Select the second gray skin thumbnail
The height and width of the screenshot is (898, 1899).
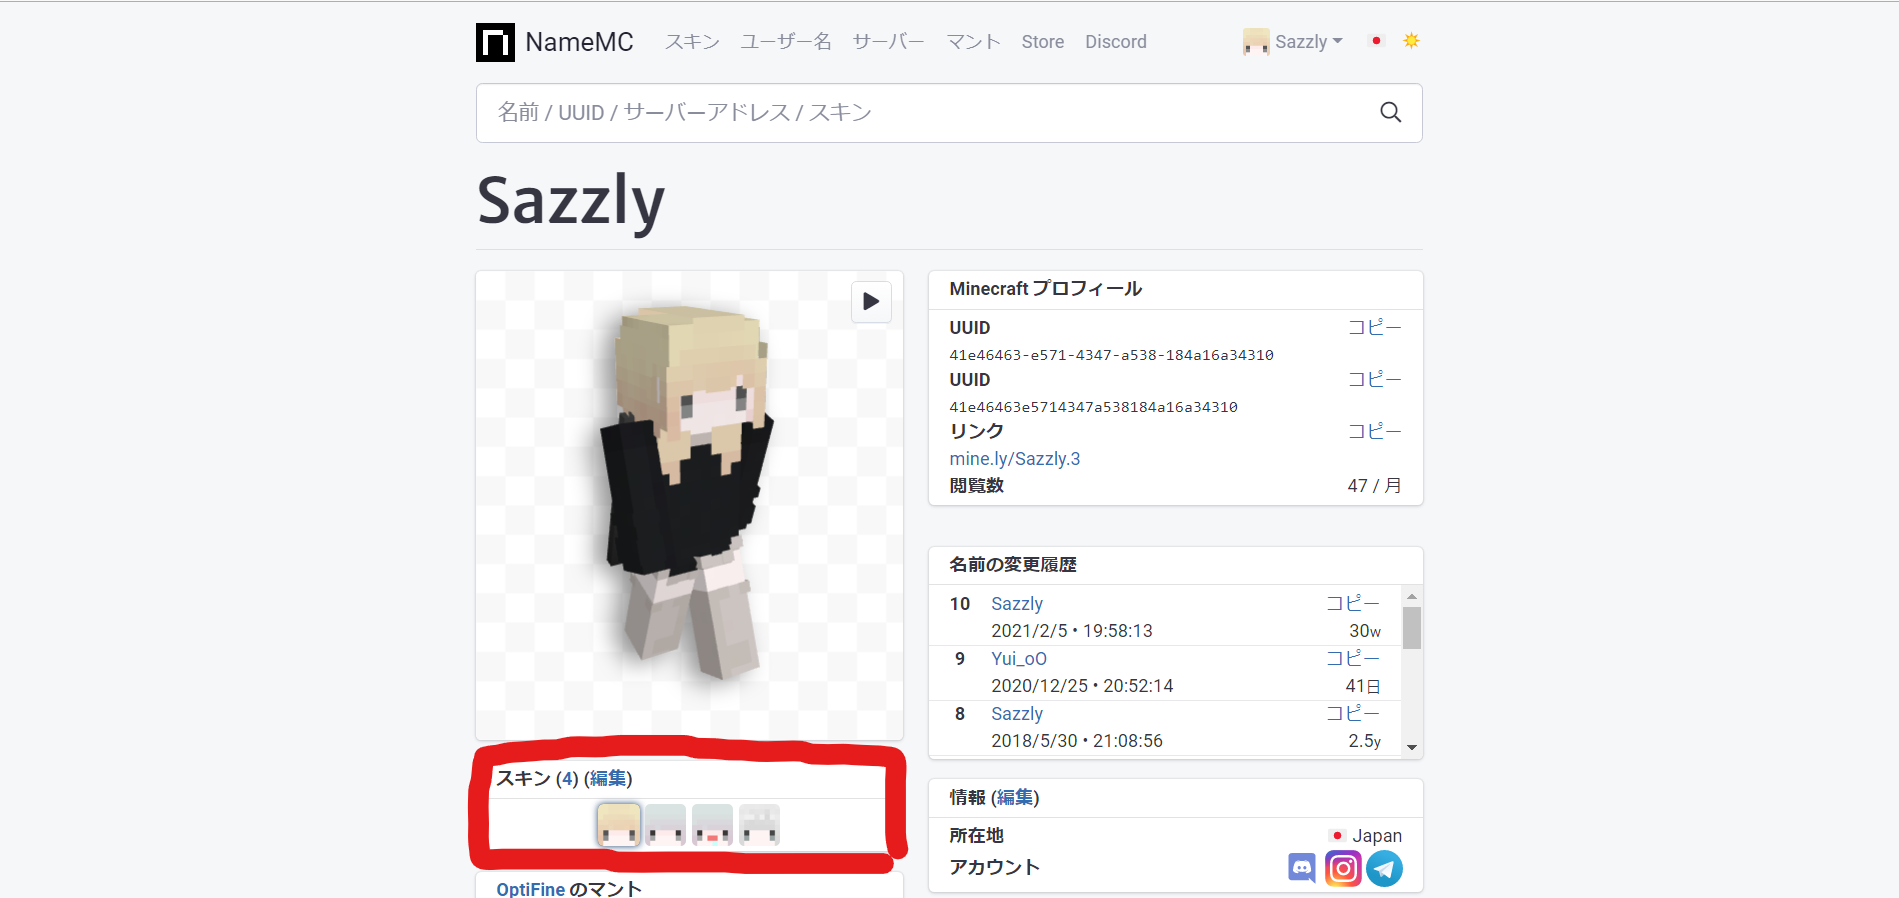666,825
